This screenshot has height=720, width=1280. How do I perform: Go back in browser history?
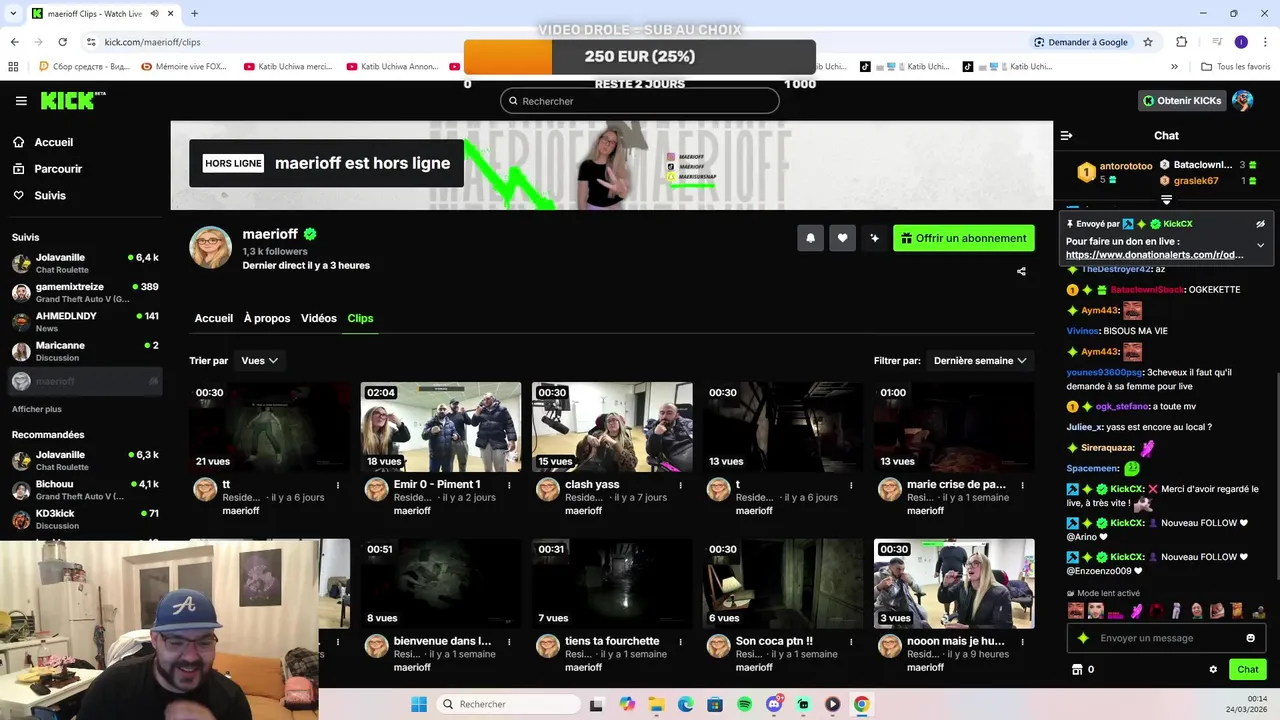pos(14,42)
